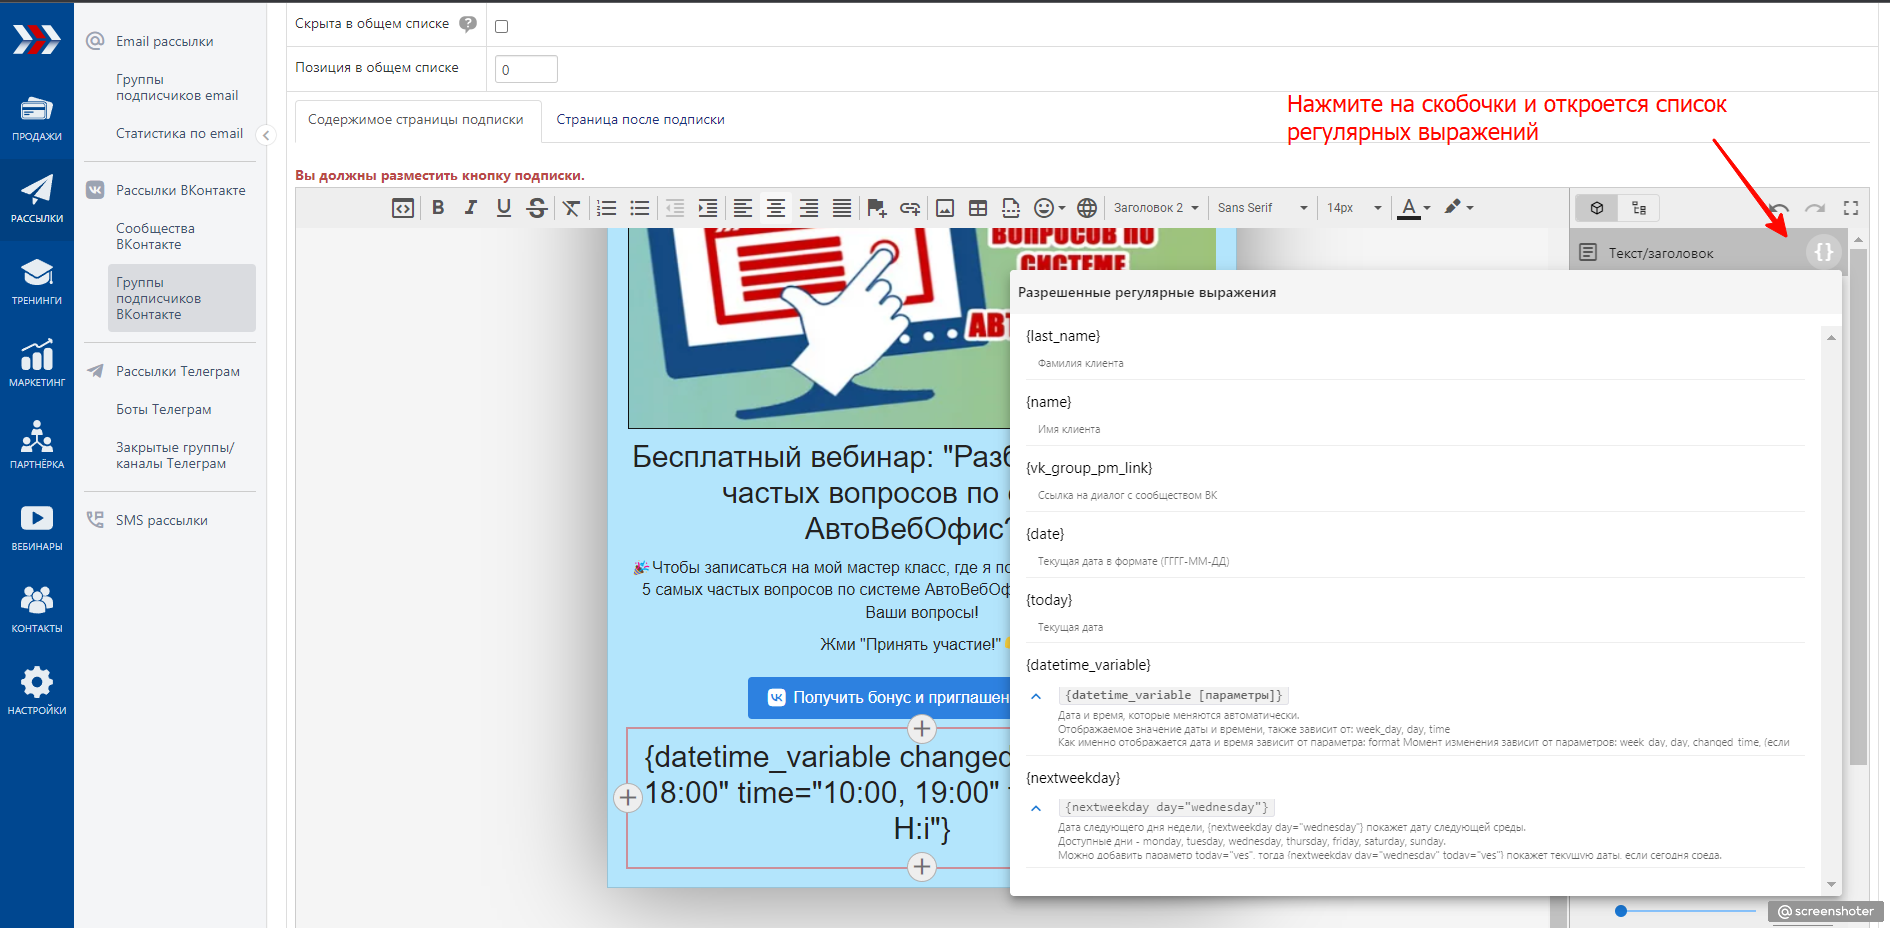Insert a hyperlink
1890x928 pixels.
tap(910, 208)
